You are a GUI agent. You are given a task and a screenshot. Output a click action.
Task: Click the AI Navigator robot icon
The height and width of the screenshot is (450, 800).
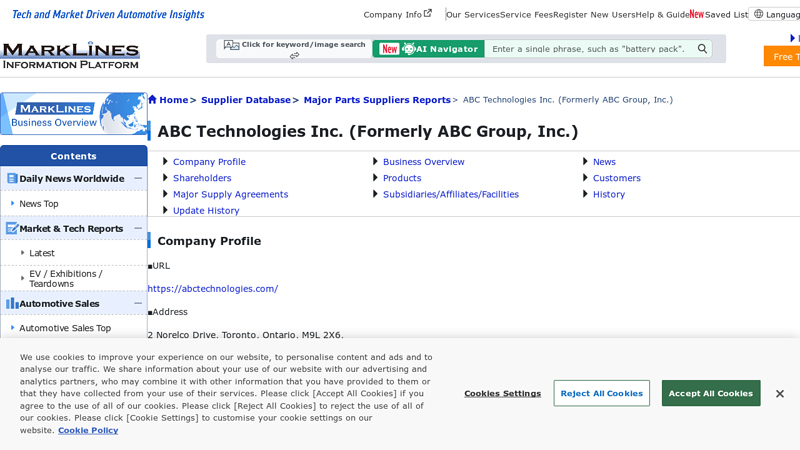tap(408, 48)
